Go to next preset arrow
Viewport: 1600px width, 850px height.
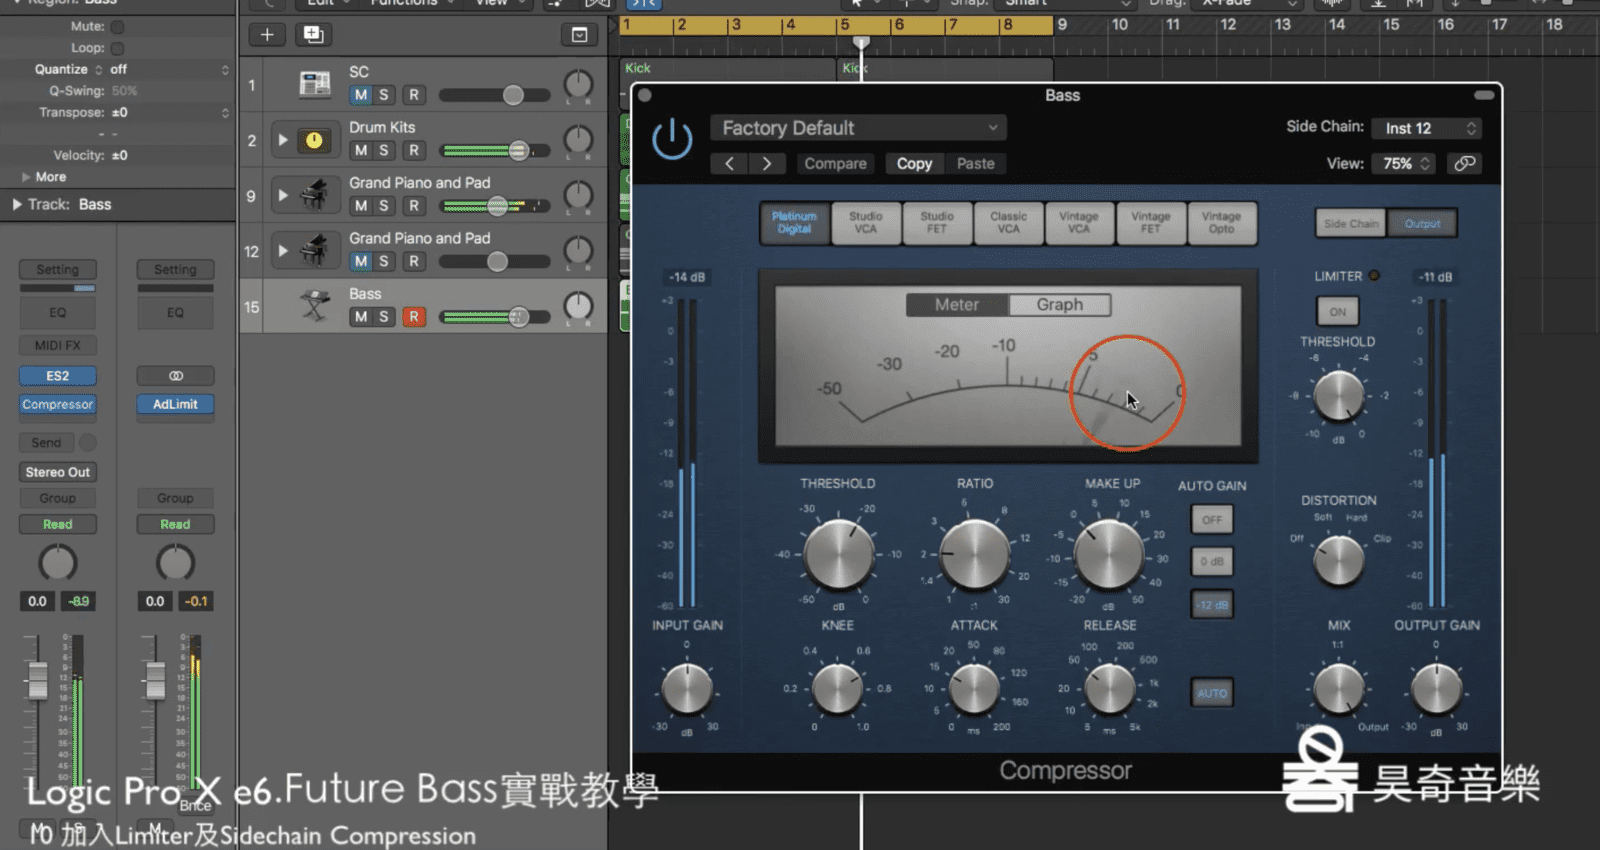767,163
